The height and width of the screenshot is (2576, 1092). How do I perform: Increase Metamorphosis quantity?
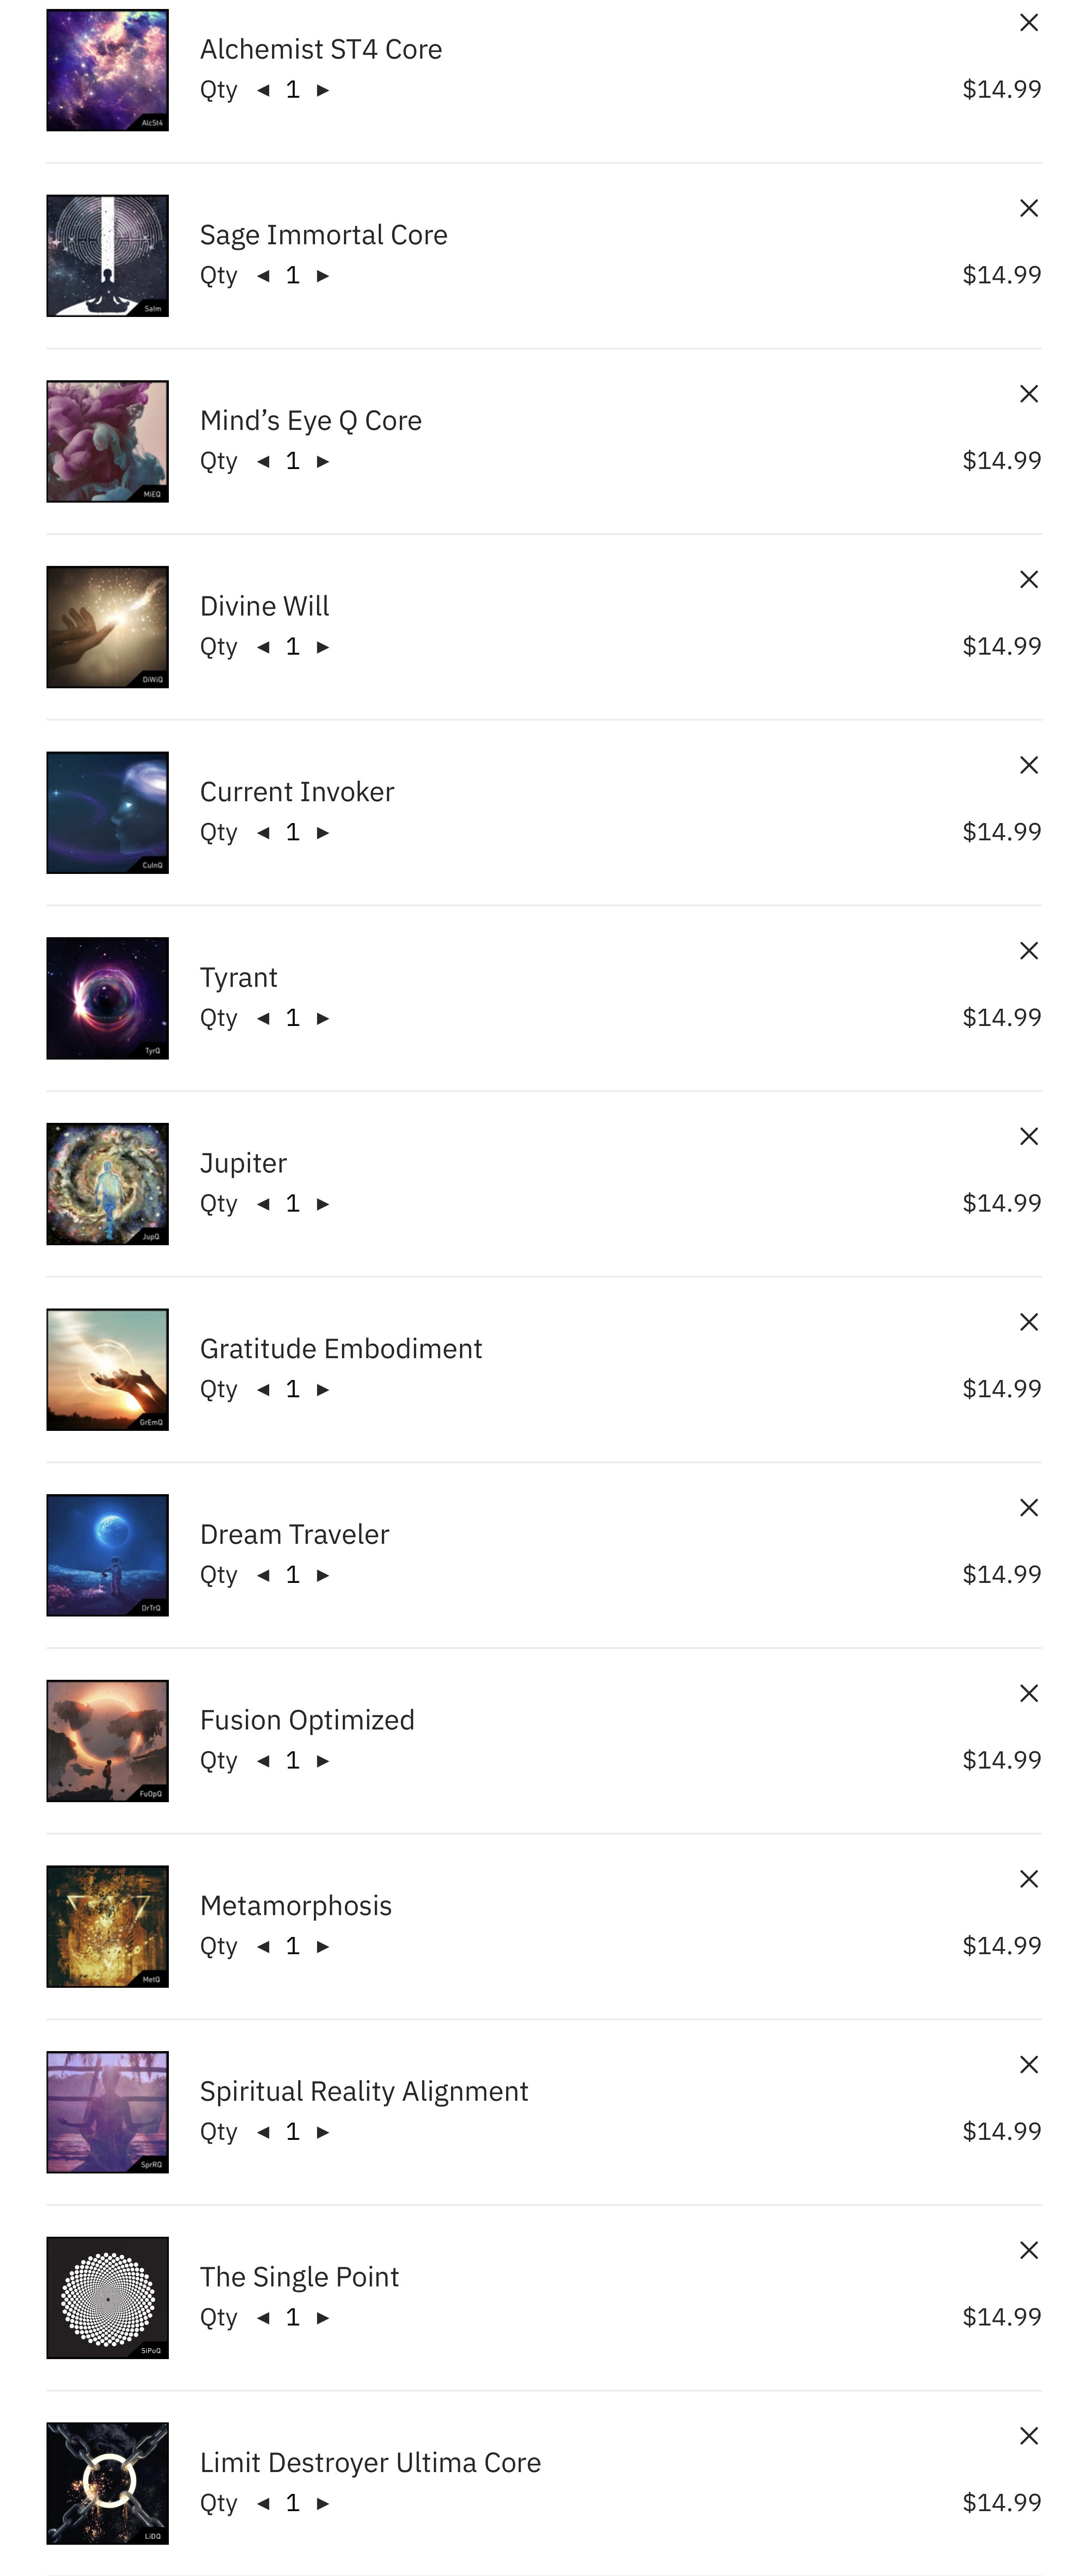323,1945
